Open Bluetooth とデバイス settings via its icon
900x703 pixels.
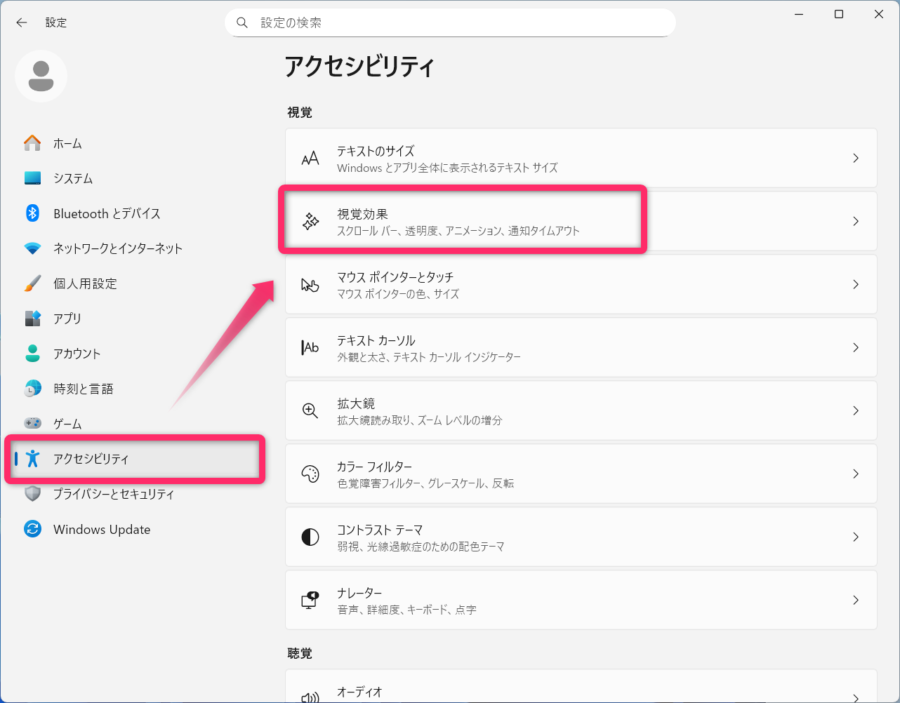pos(31,213)
